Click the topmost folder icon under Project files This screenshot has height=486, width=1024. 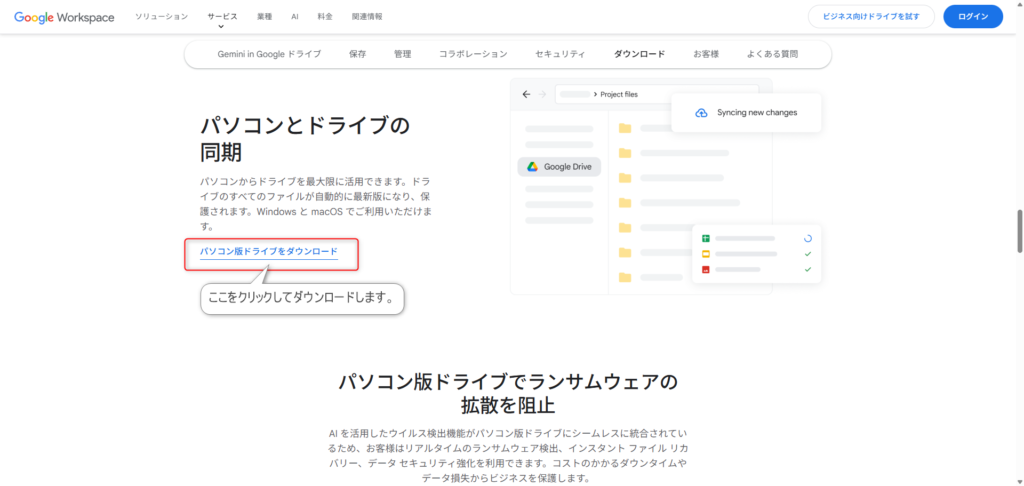(x=625, y=128)
